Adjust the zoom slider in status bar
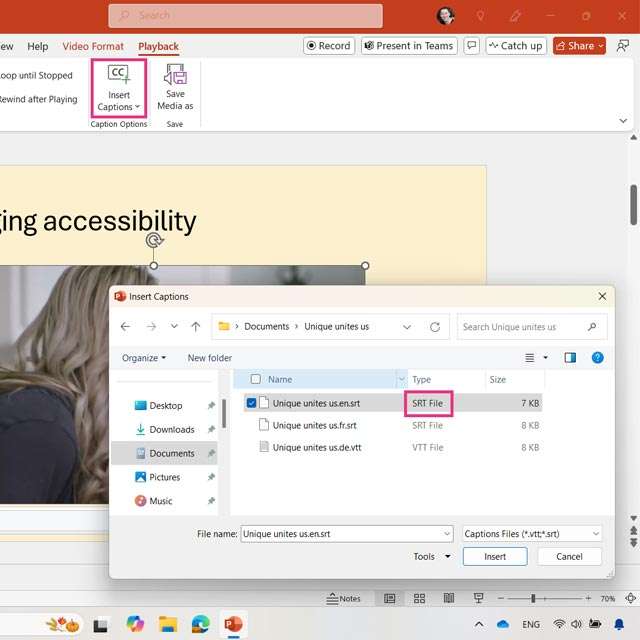 click(533, 598)
